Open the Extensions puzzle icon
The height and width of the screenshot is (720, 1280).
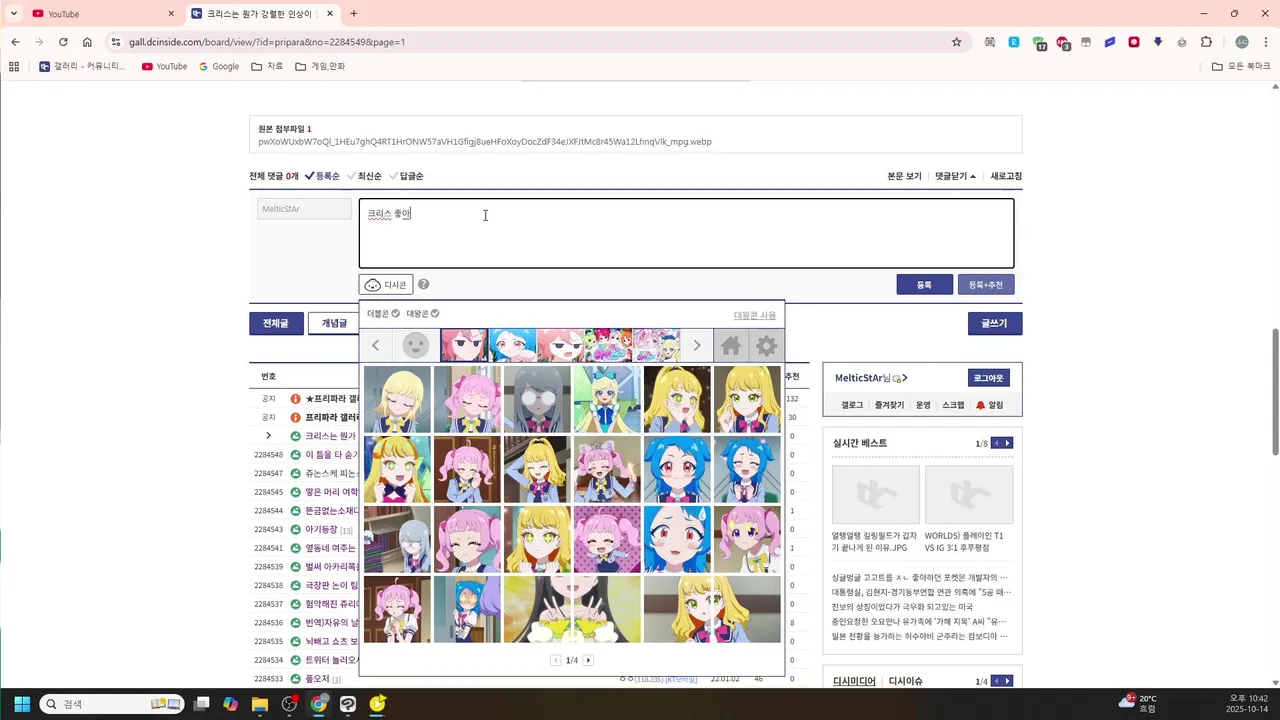click(x=1206, y=42)
